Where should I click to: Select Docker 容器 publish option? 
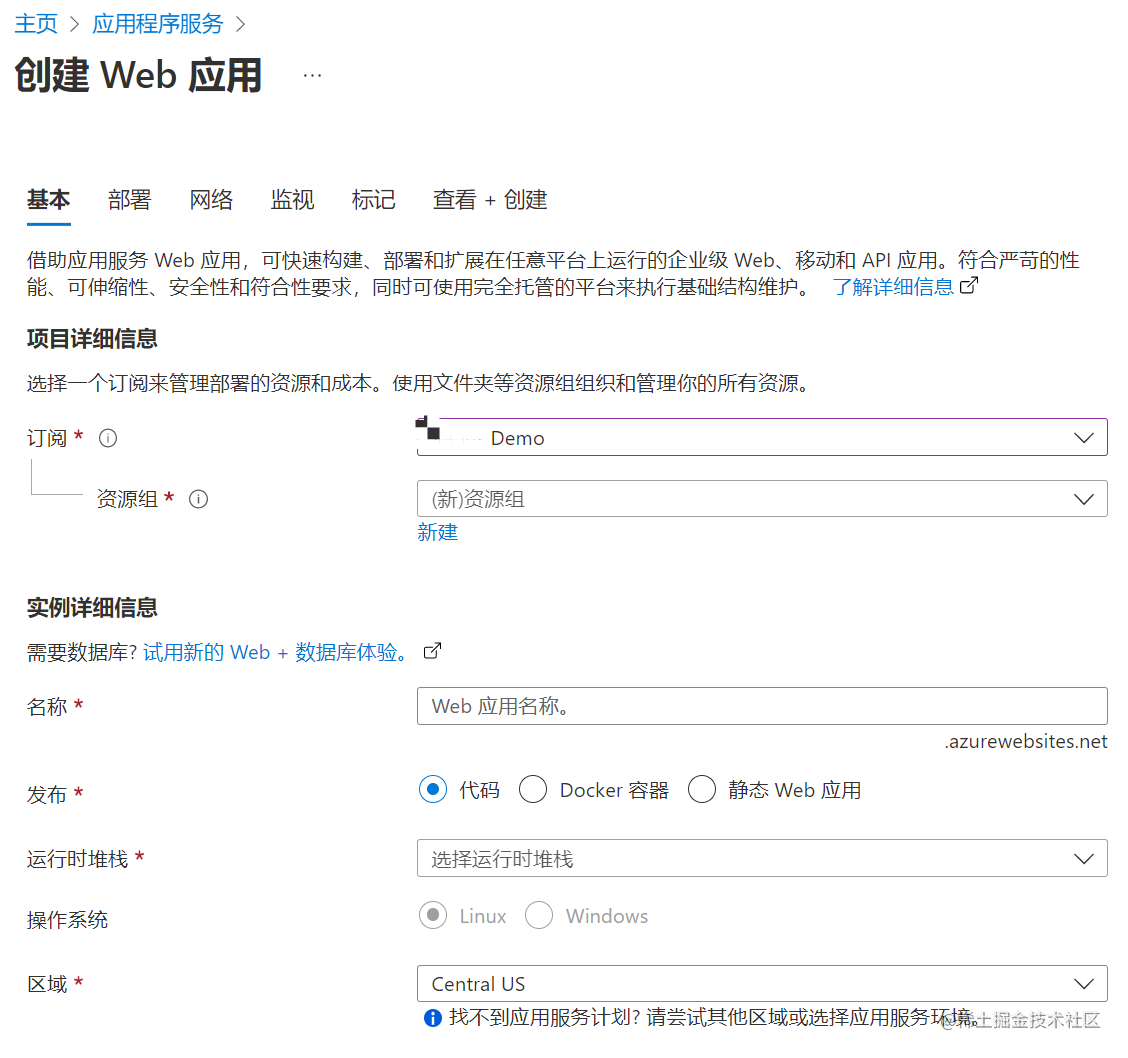tap(533, 790)
